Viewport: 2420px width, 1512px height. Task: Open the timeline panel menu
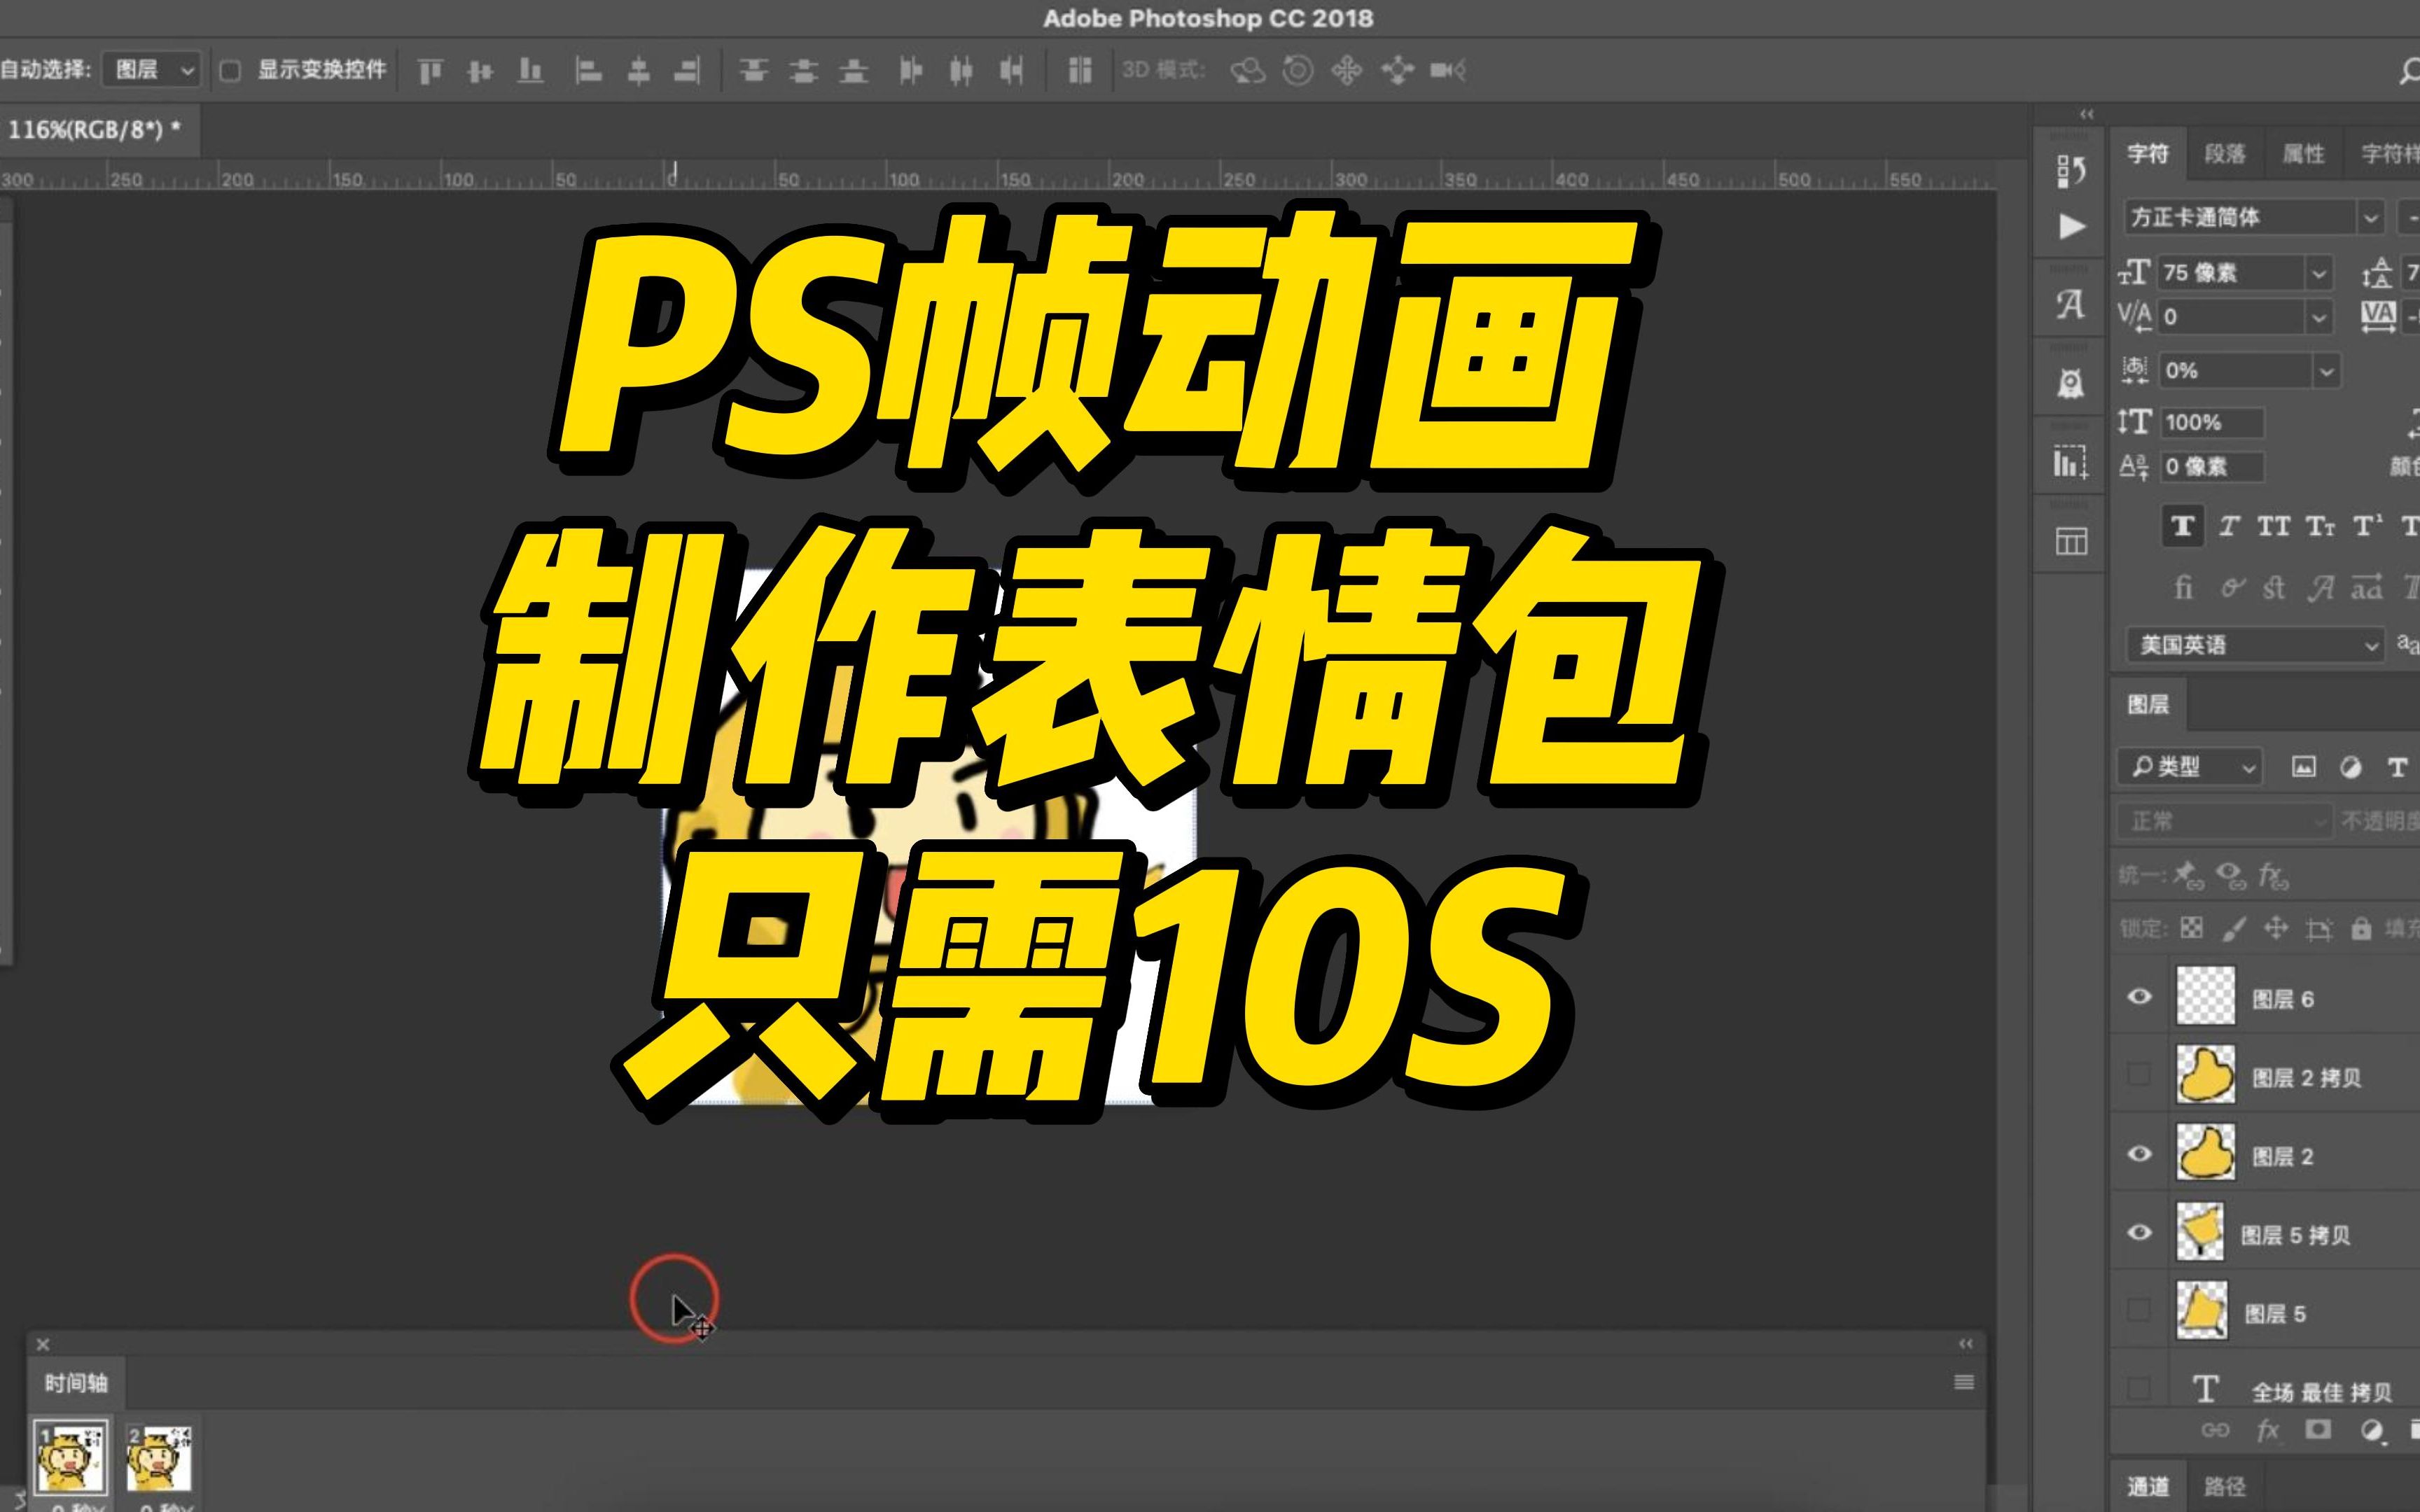1963,1381
